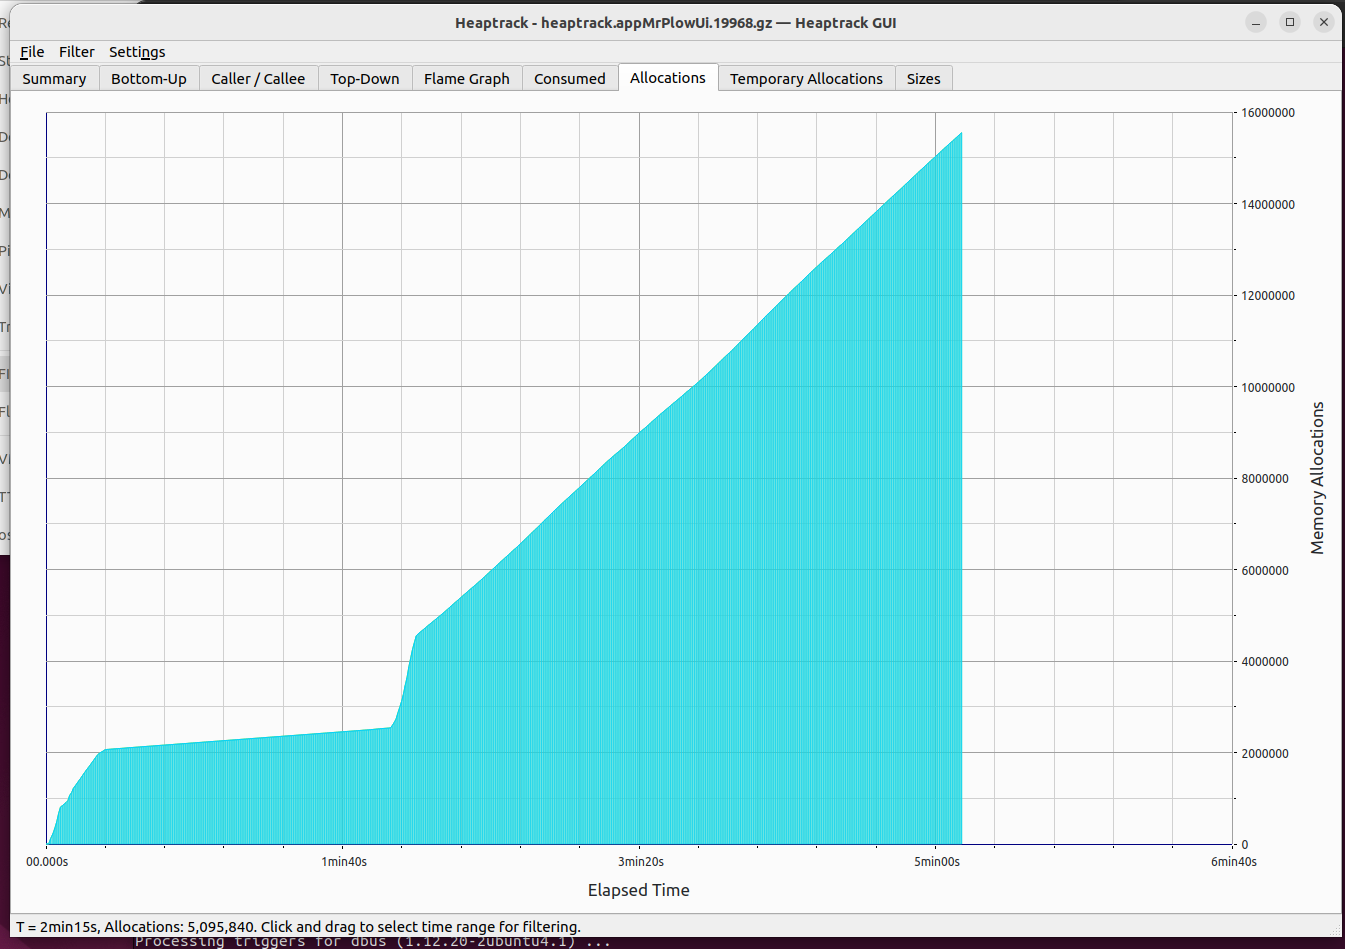Image resolution: width=1345 pixels, height=949 pixels.
Task: Switch to the Summary tab
Action: [54, 79]
